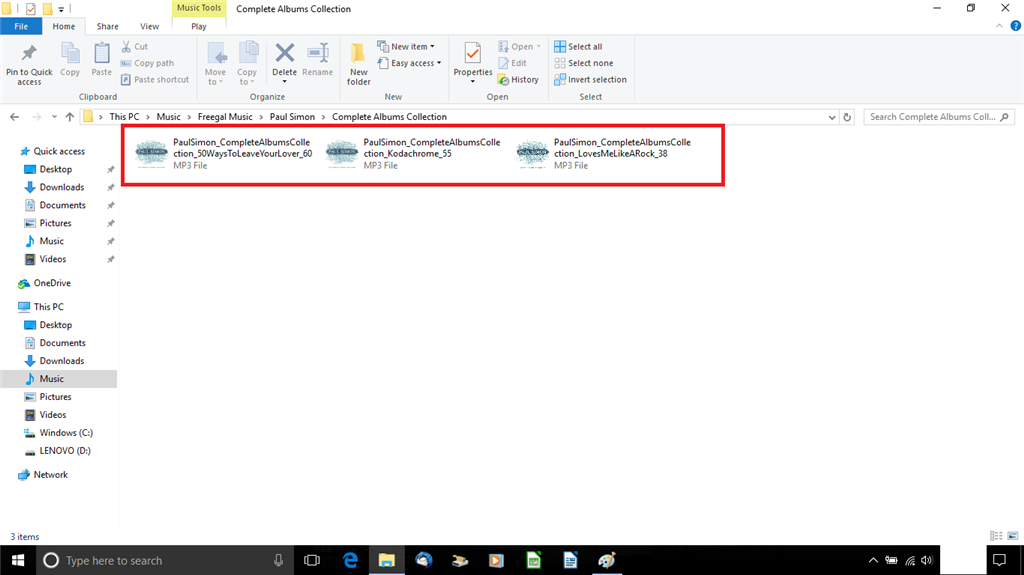Launch Microsoft Edge from taskbar
This screenshot has width=1024, height=575.
click(x=351, y=560)
